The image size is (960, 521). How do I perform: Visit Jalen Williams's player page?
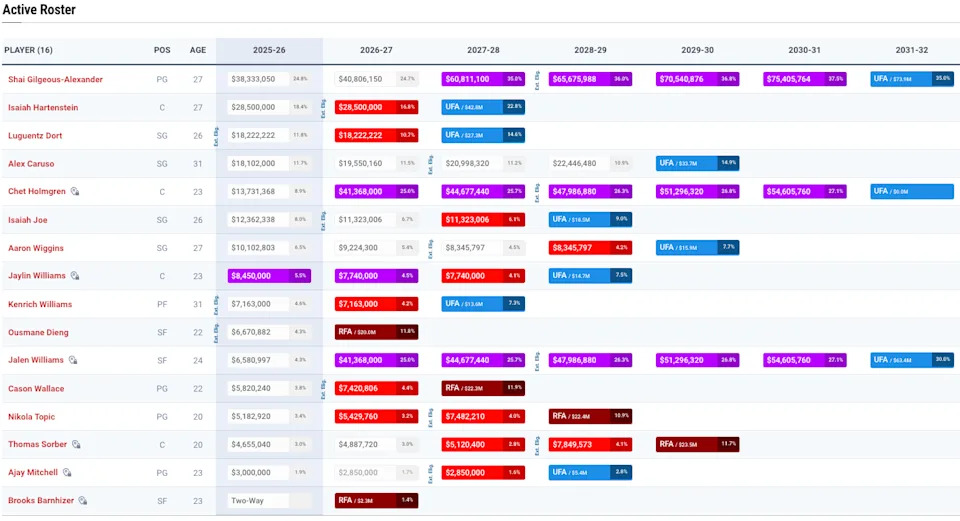click(36, 360)
